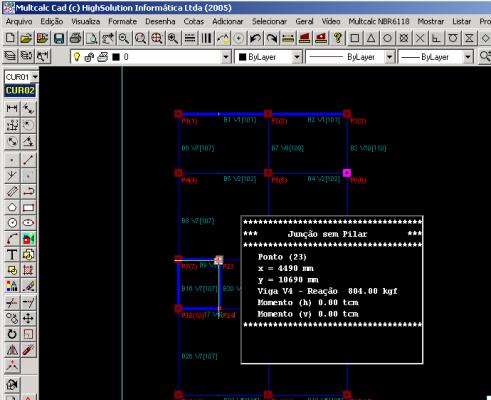The height and width of the screenshot is (400, 491).
Task: Toggle the layer lightbulb on/off icon
Action: 77,57
